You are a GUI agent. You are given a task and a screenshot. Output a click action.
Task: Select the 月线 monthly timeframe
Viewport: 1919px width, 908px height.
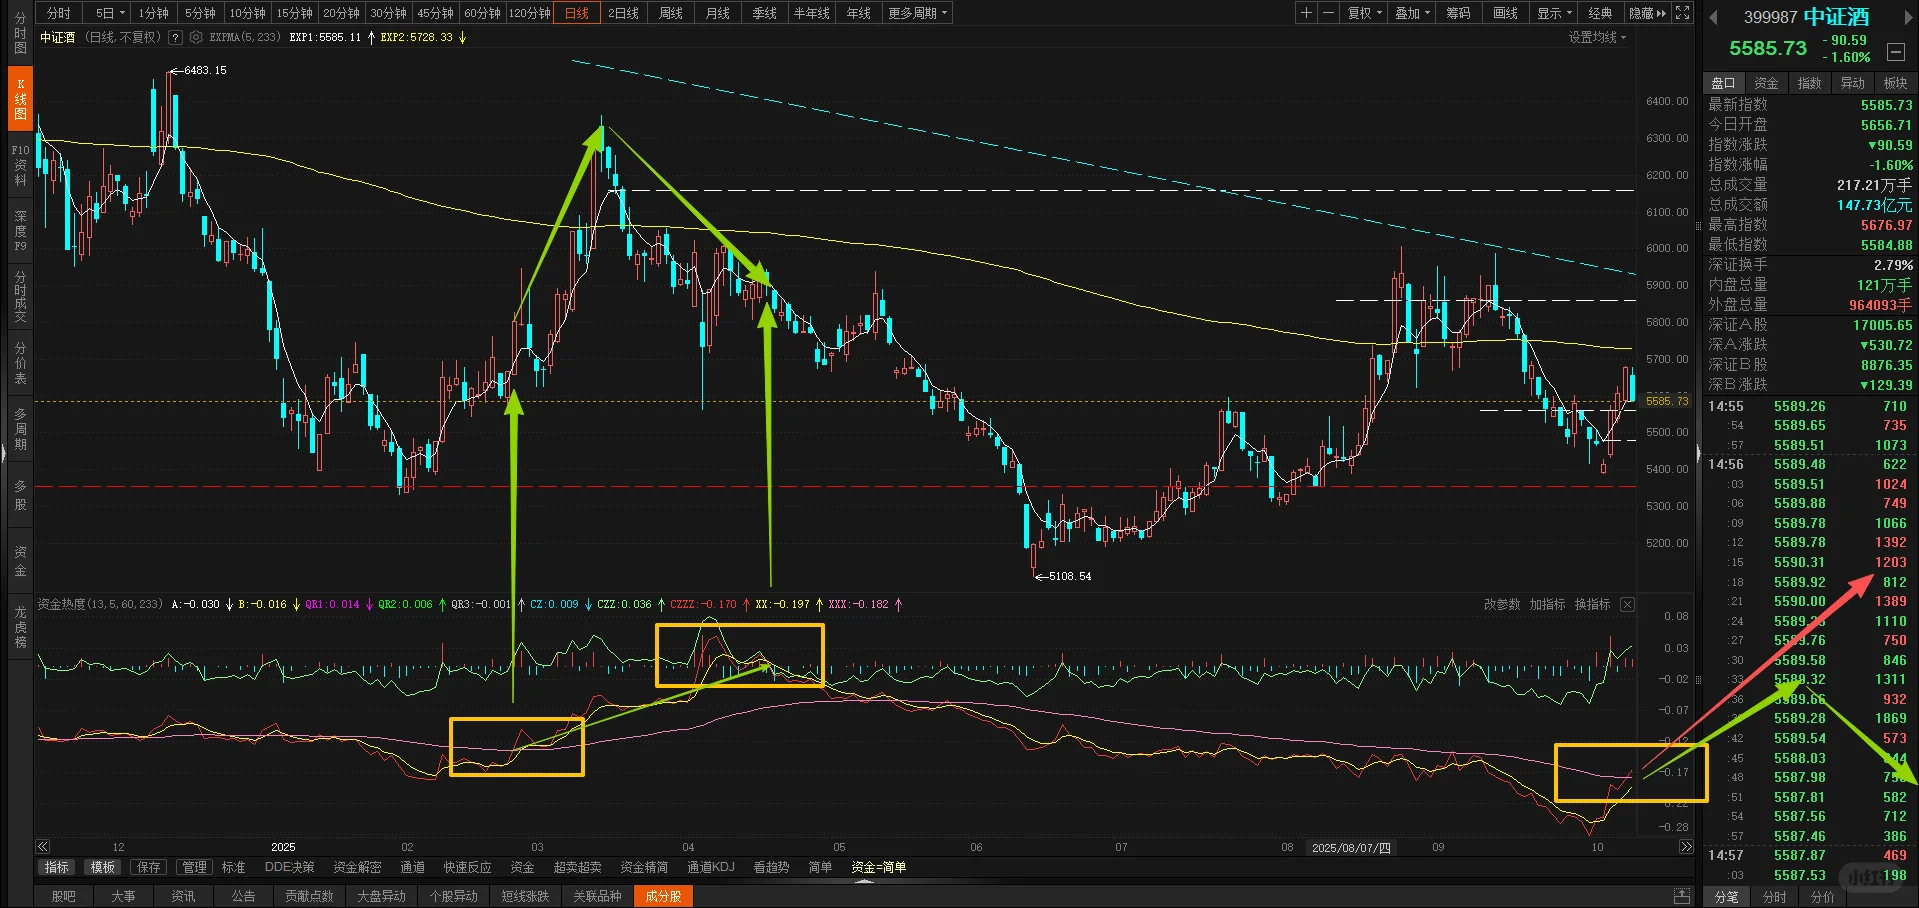tap(718, 13)
